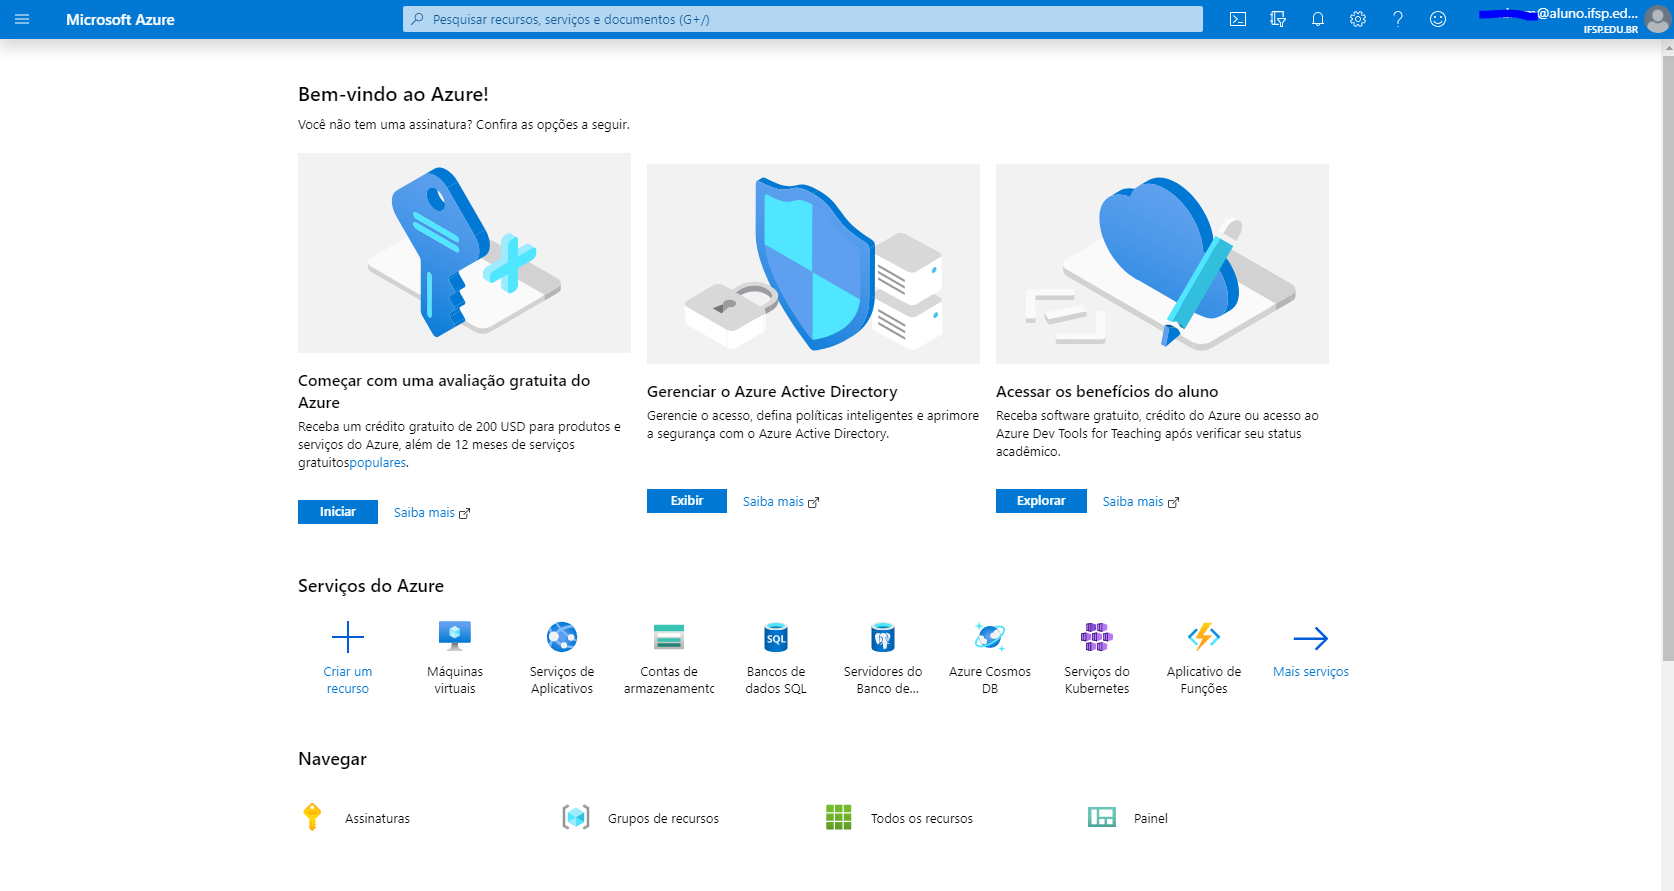Click the Iniciar button

[338, 512]
